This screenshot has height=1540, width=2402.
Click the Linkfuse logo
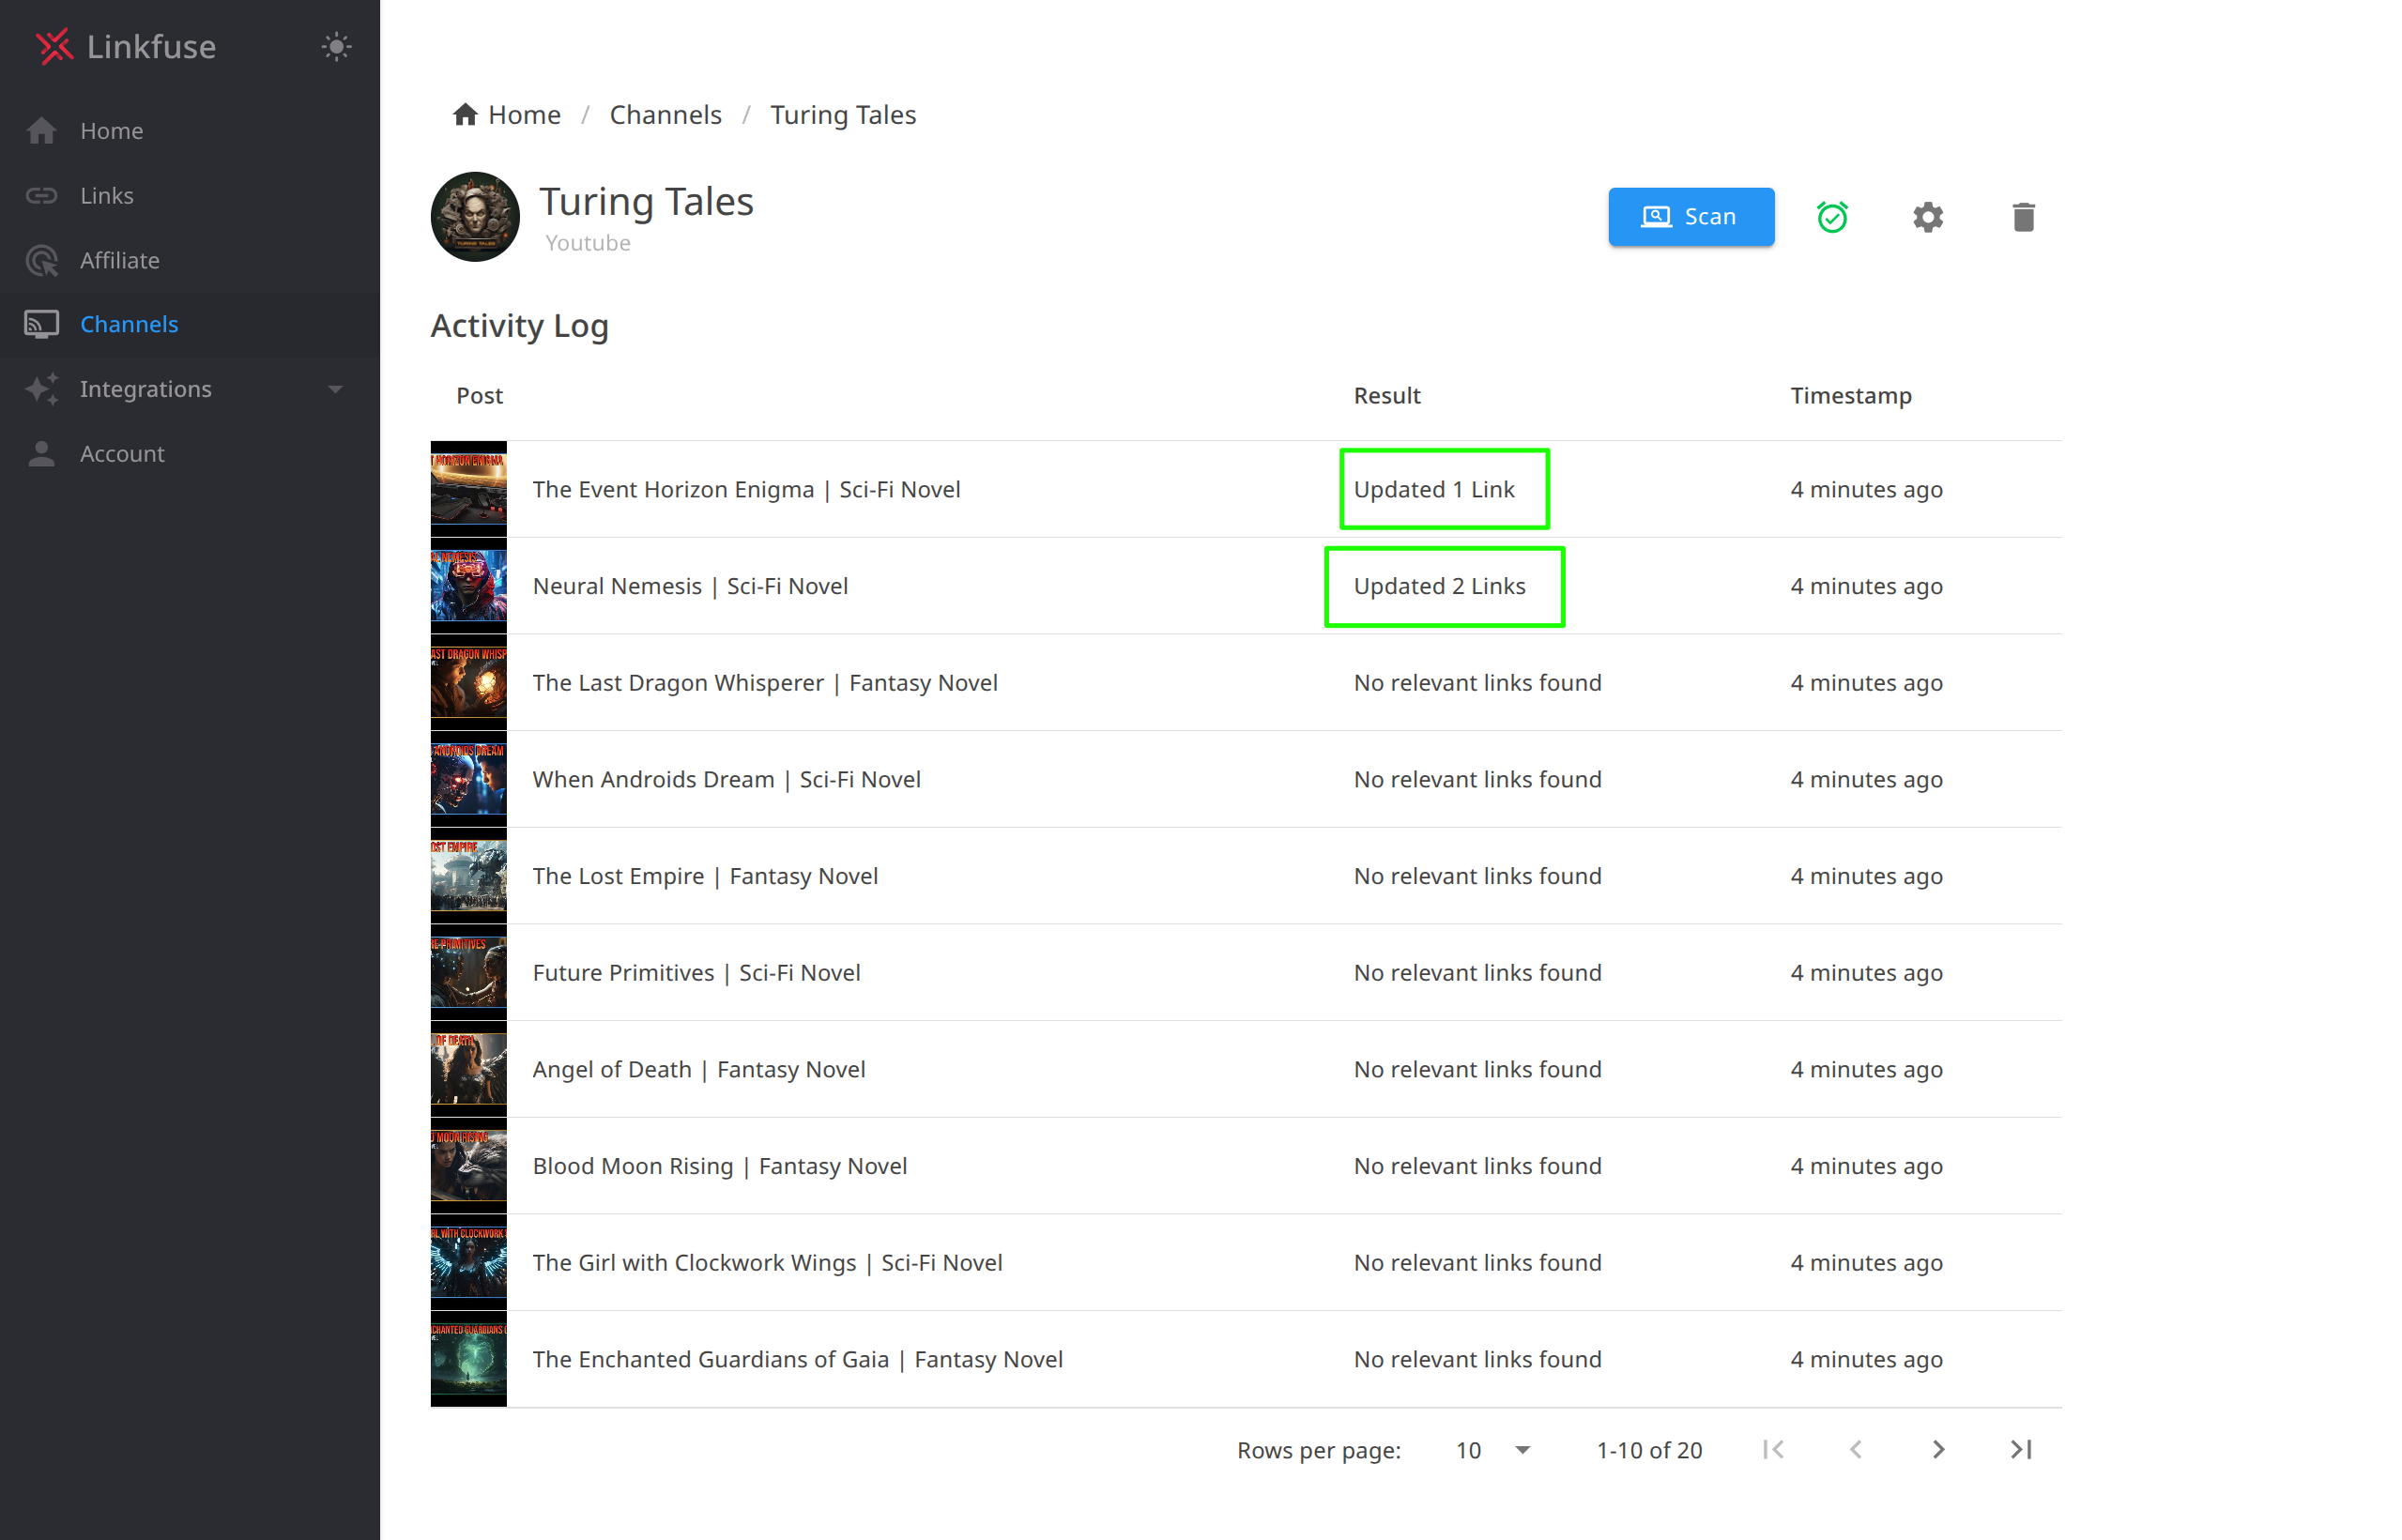click(125, 46)
